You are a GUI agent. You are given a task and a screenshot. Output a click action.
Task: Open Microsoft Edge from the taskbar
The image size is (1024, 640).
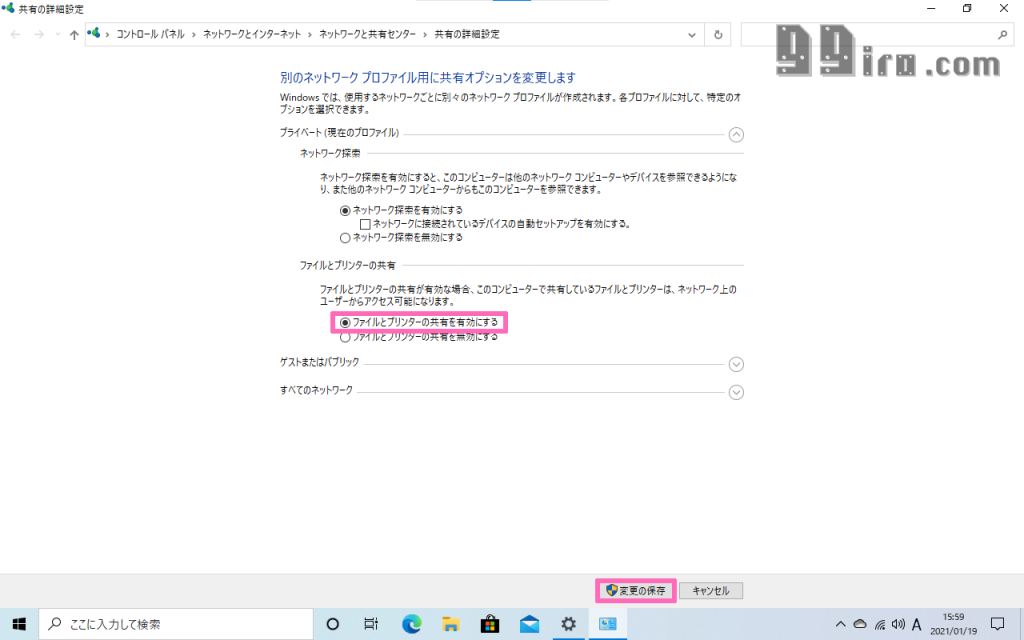tap(411, 624)
